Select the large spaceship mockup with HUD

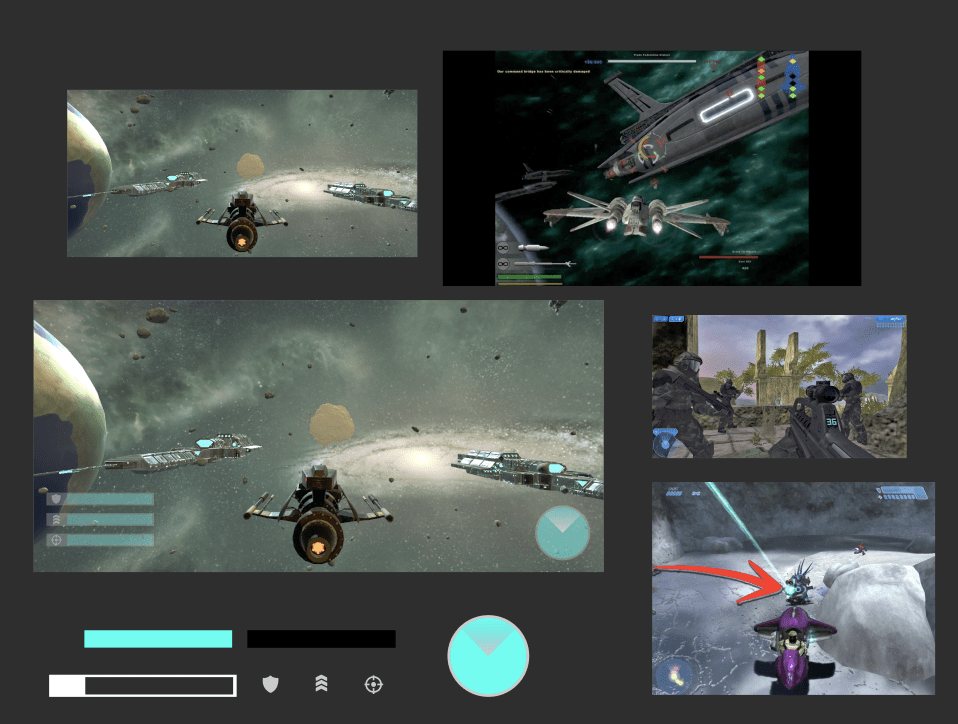[x=318, y=436]
